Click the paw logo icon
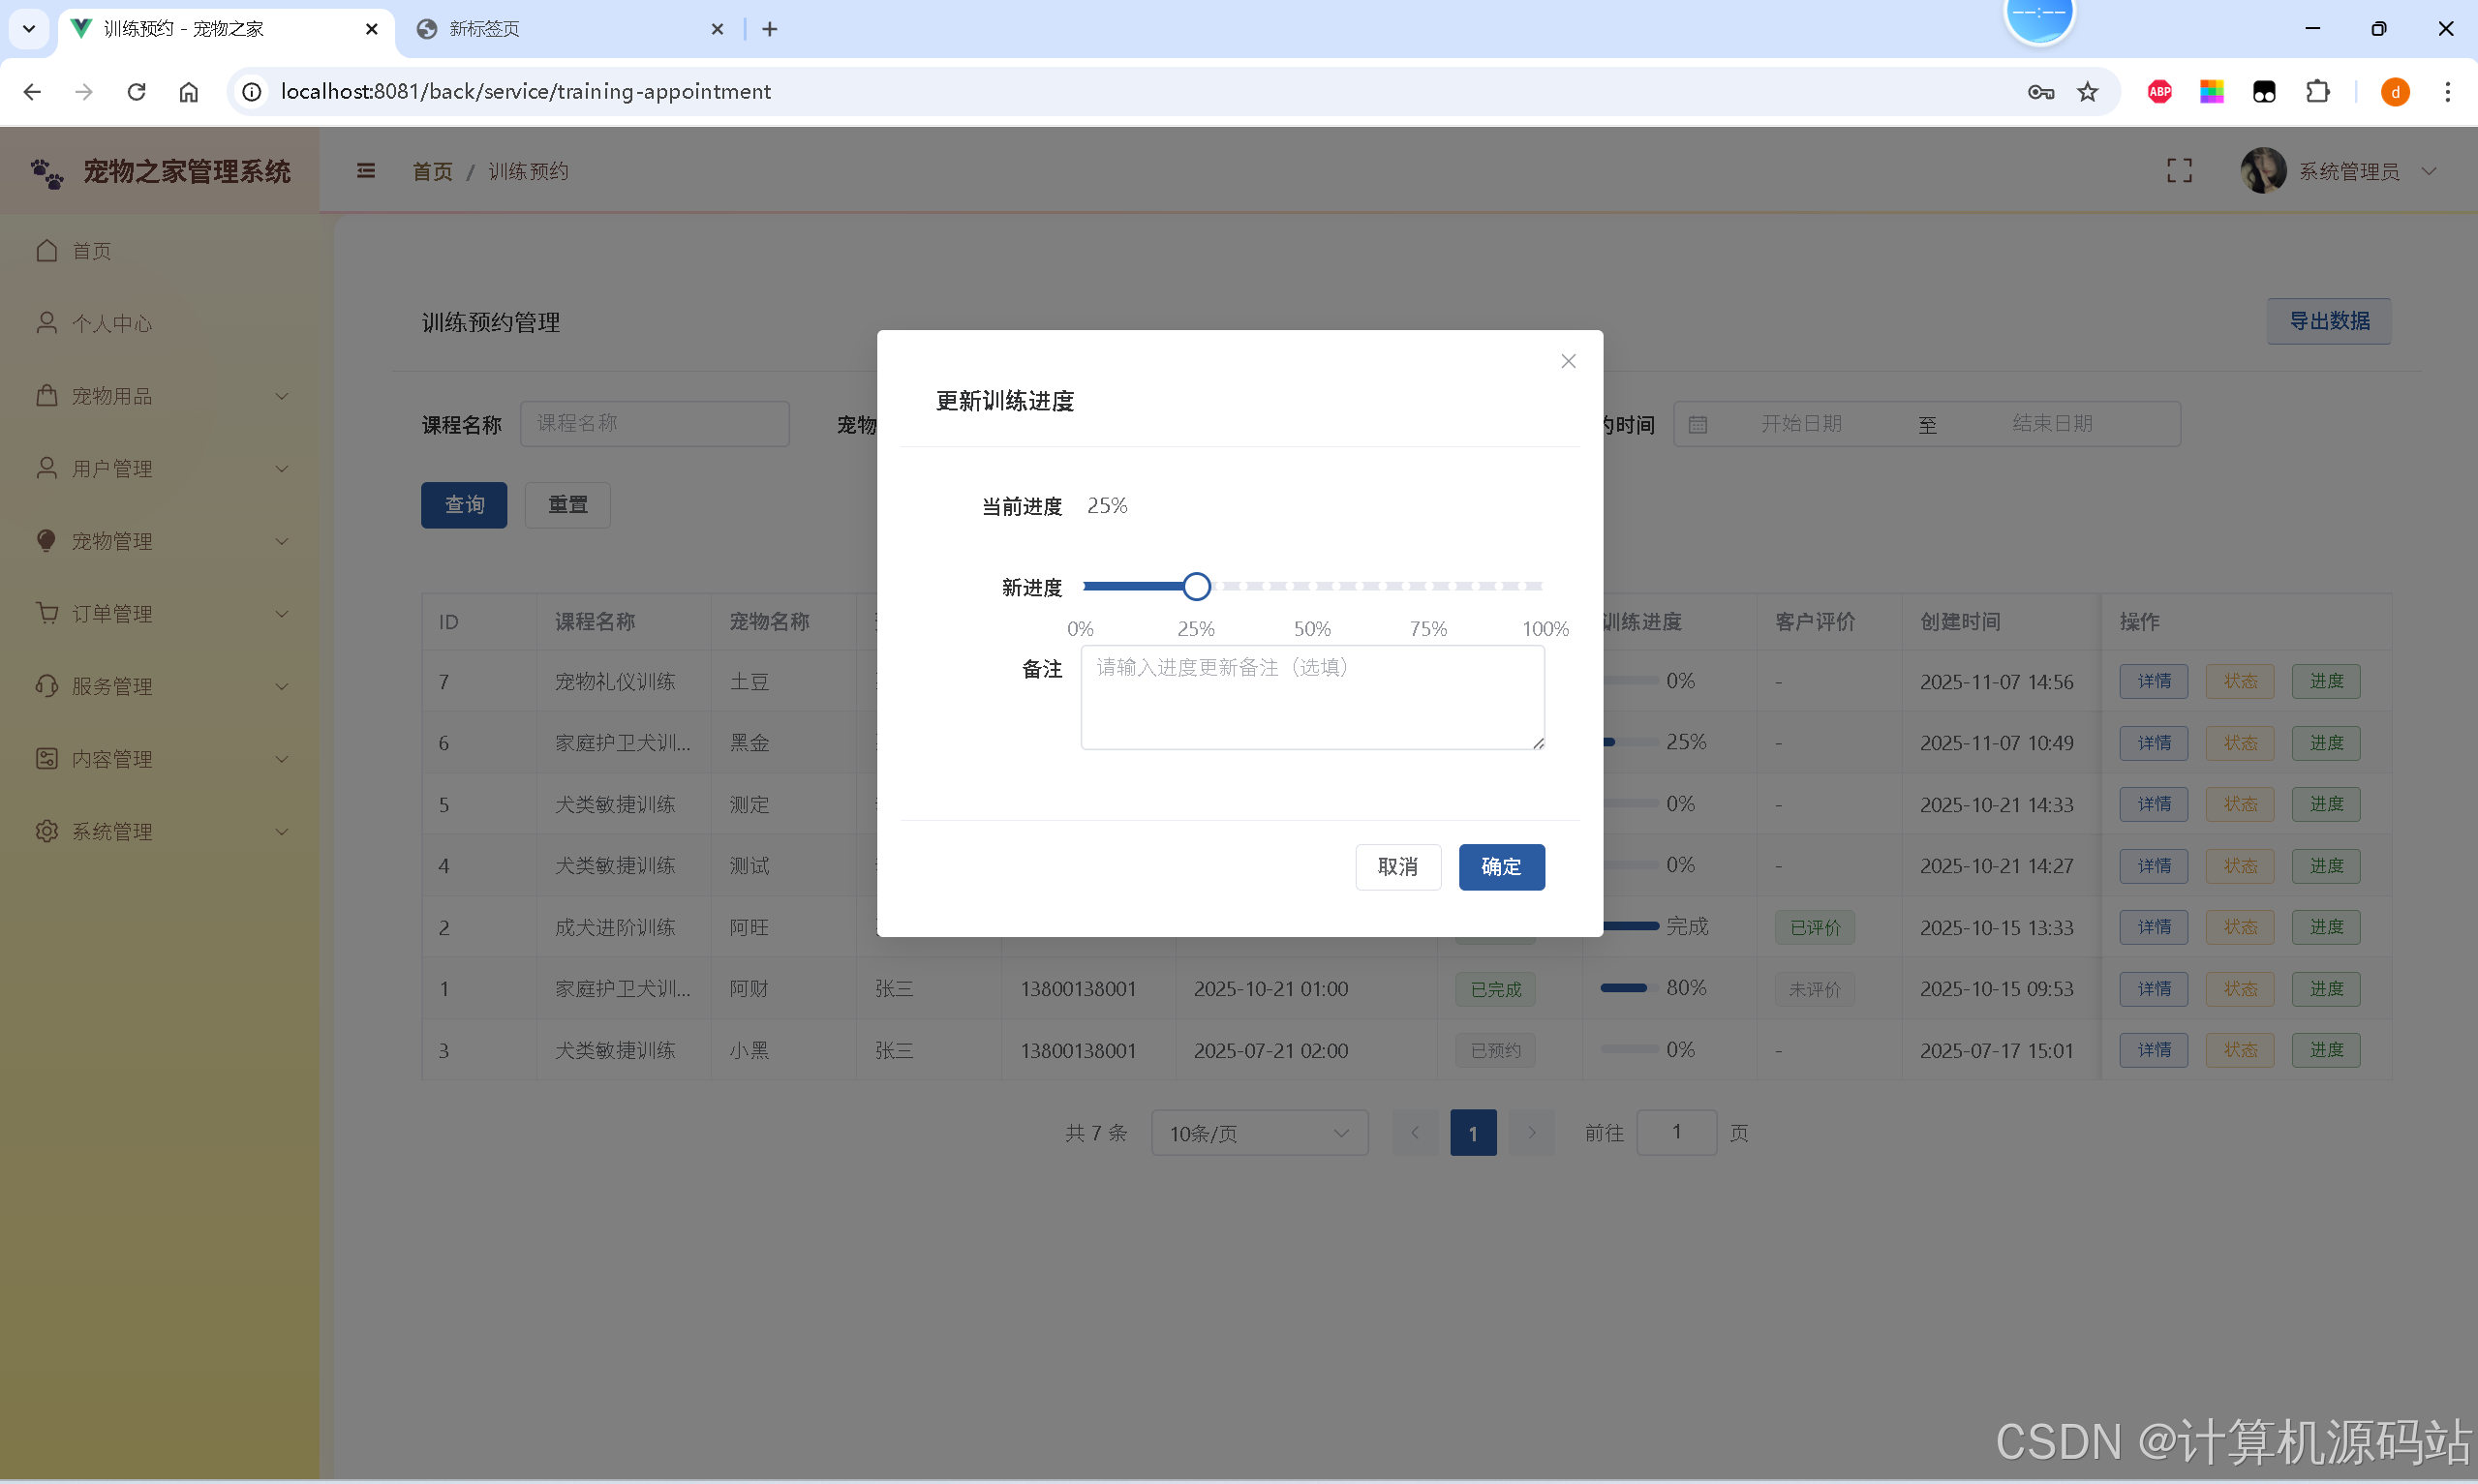The image size is (2478, 1484). coord(47,173)
